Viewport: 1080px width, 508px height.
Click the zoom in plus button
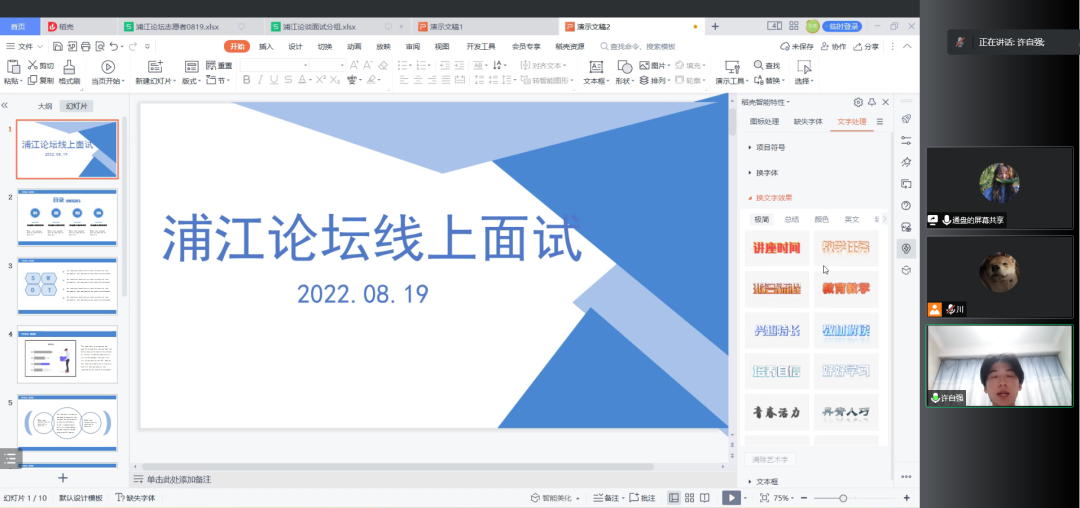[x=906, y=498]
